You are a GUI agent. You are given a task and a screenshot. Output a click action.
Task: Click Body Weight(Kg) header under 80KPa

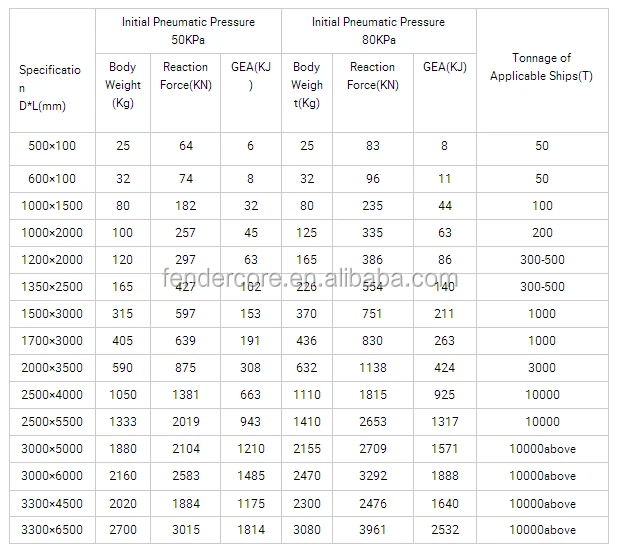tap(307, 85)
